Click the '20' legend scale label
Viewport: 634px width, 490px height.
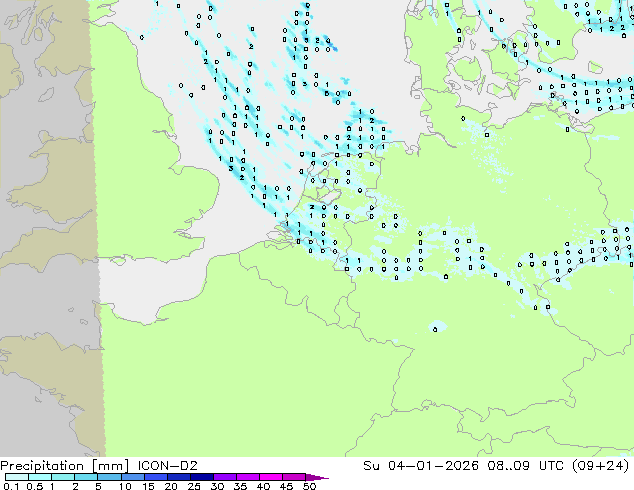[171, 486]
